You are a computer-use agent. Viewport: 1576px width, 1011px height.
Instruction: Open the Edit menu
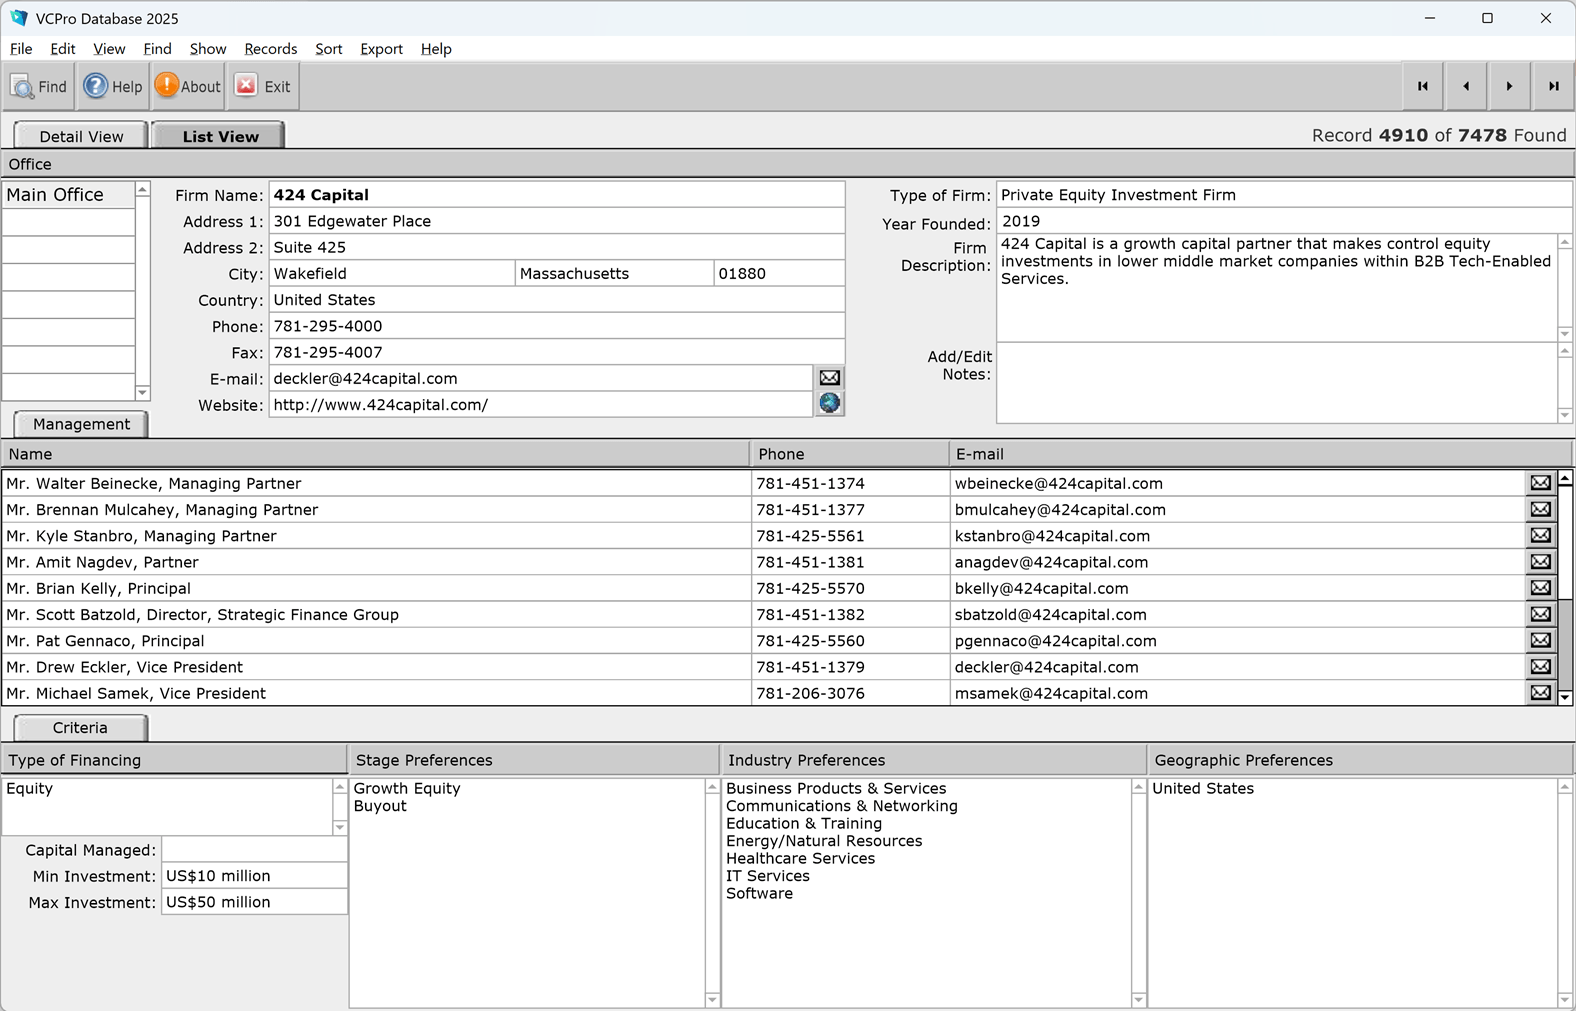(x=63, y=49)
